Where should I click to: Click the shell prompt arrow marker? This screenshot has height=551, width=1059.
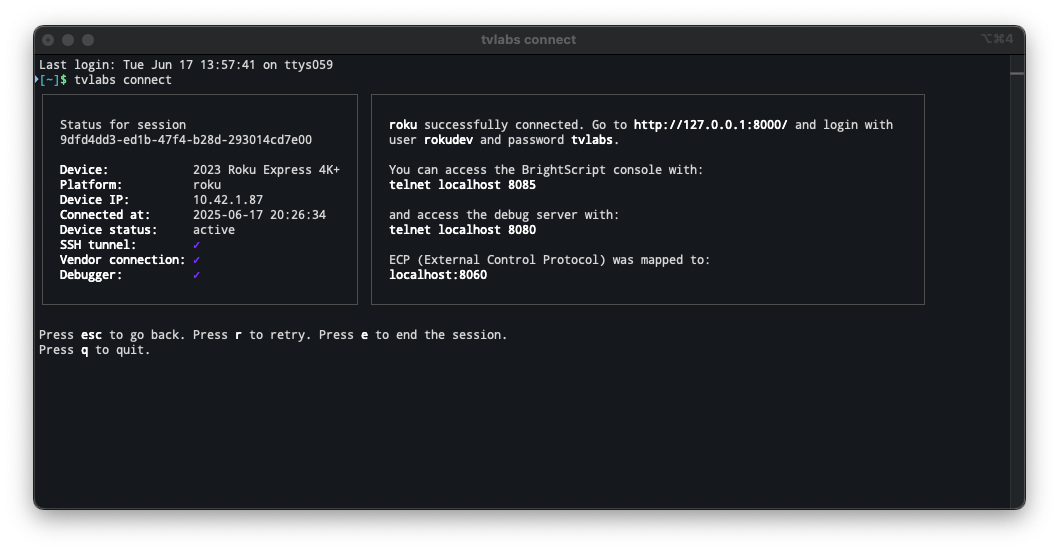(37, 80)
